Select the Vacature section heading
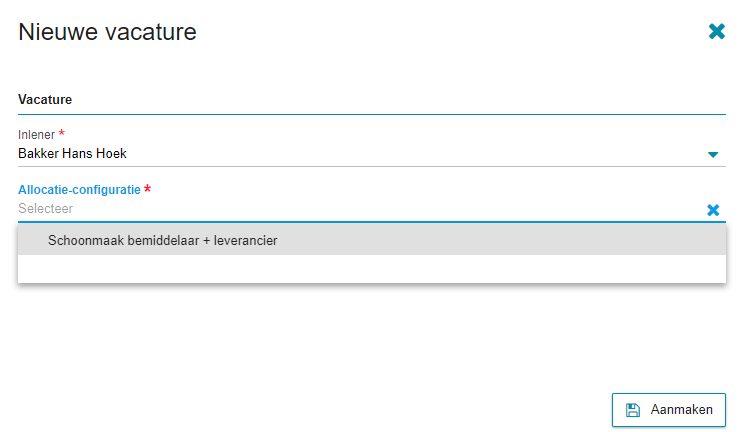This screenshot has width=746, height=432. click(x=45, y=99)
